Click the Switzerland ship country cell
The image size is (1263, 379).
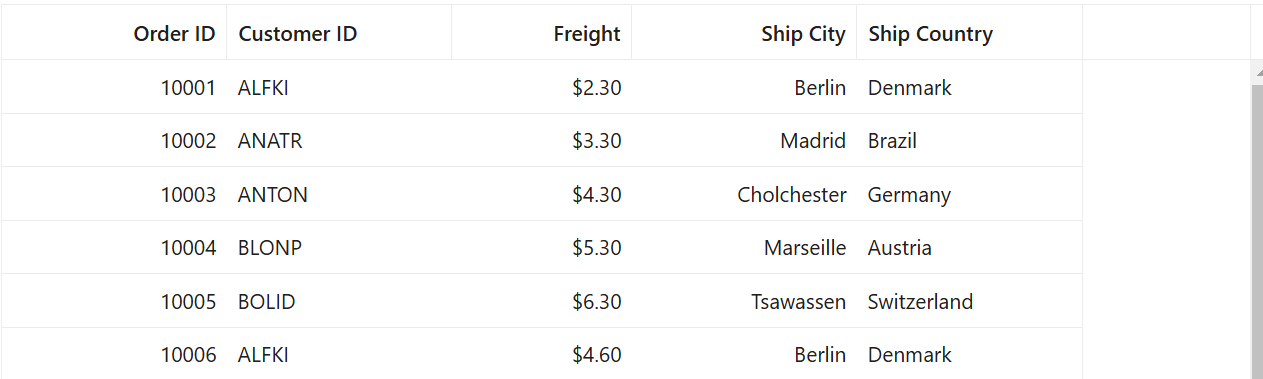(969, 301)
